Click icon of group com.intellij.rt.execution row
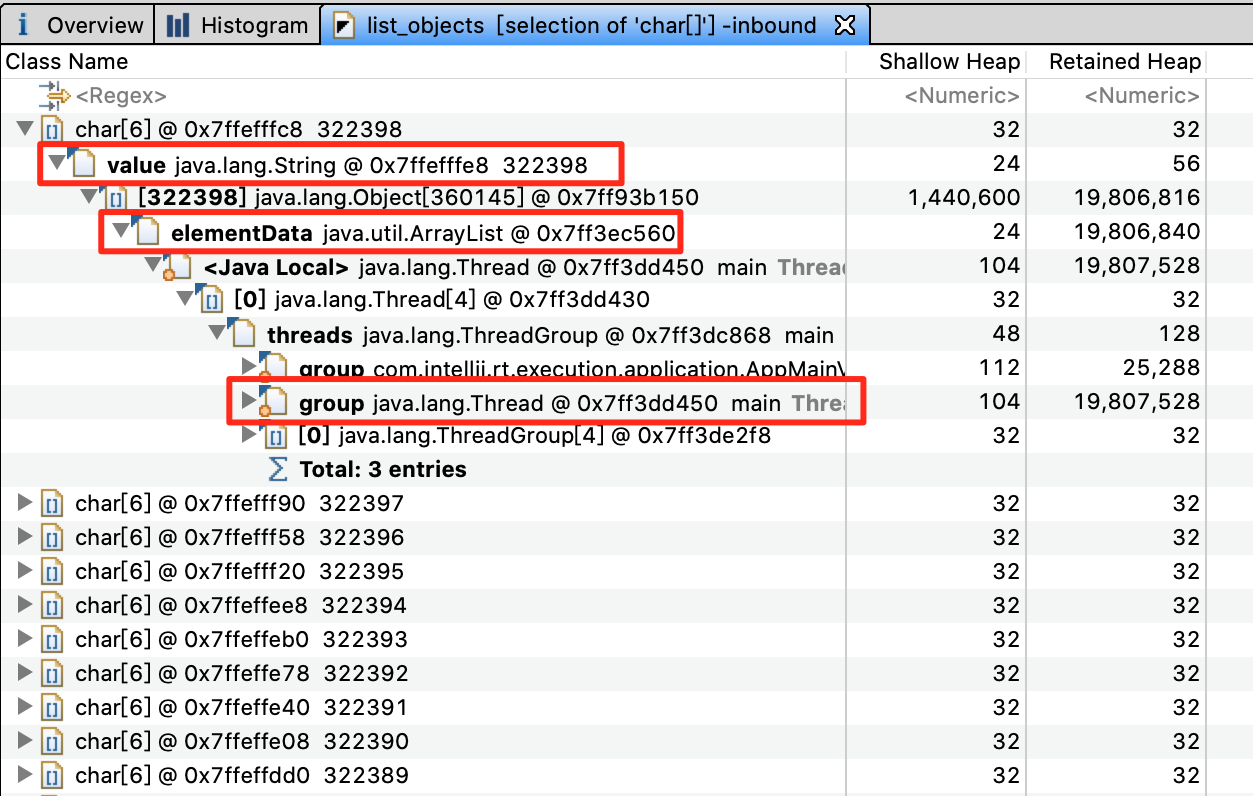1253x796 pixels. coord(273,367)
